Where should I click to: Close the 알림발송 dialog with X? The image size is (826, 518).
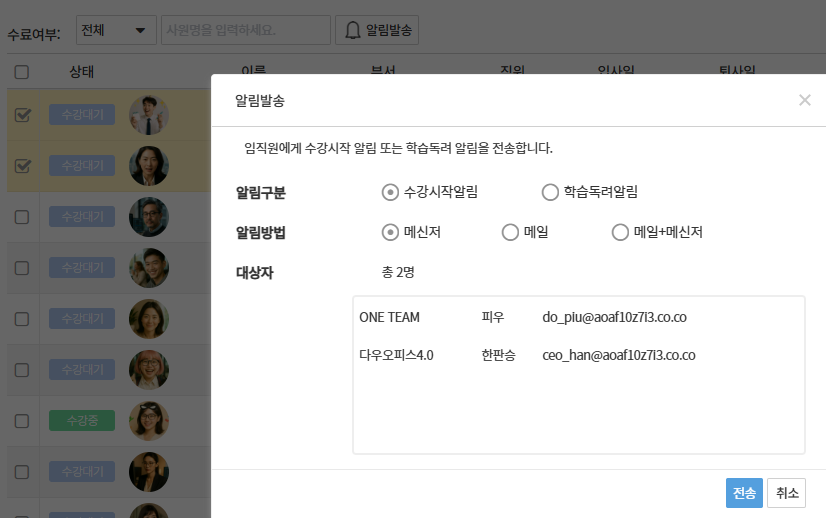coord(805,100)
